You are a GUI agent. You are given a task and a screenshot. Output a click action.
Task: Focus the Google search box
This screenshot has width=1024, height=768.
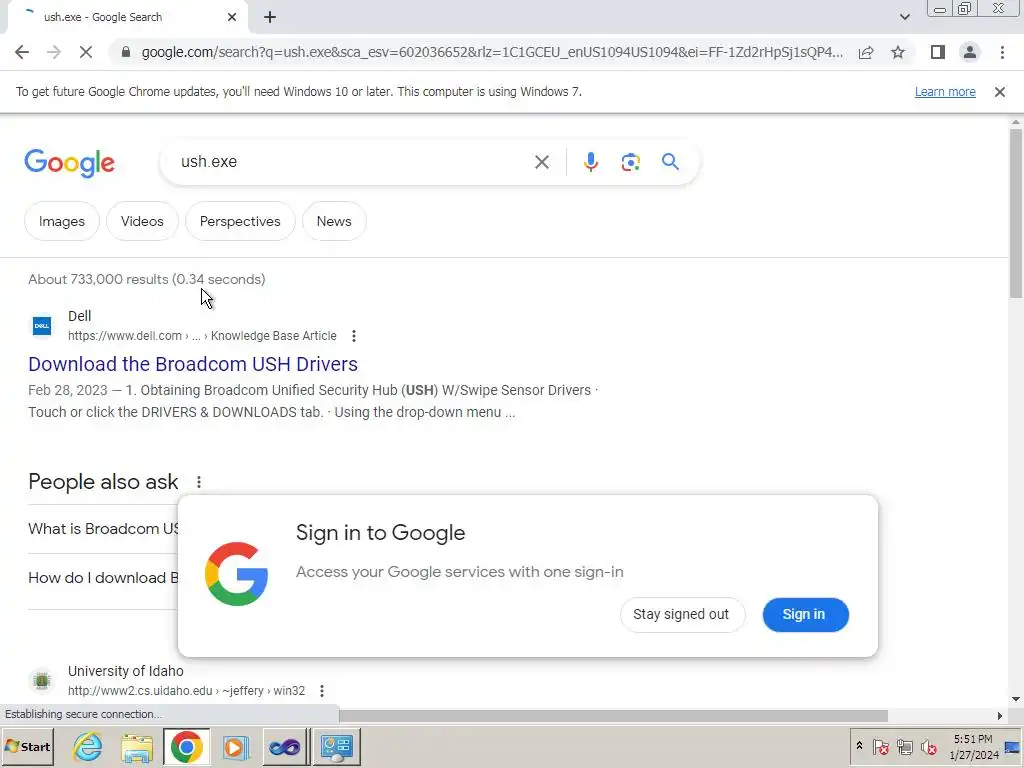tap(353, 162)
